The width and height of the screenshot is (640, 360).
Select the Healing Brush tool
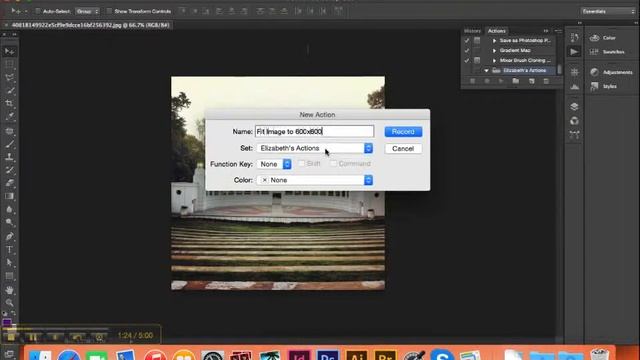pos(9,131)
